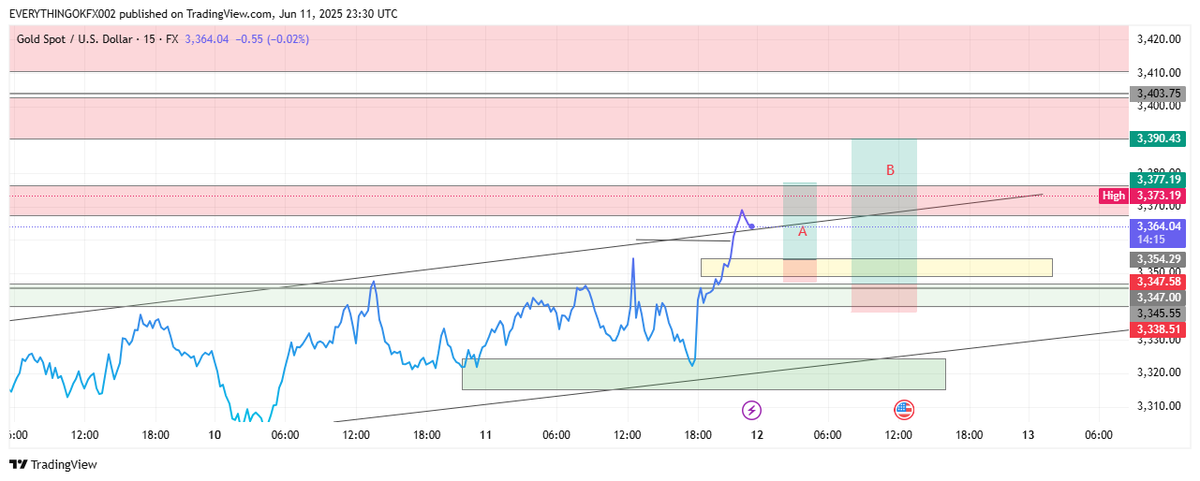1200x481 pixels.
Task: Select the red letter B label
Action: pos(890,170)
